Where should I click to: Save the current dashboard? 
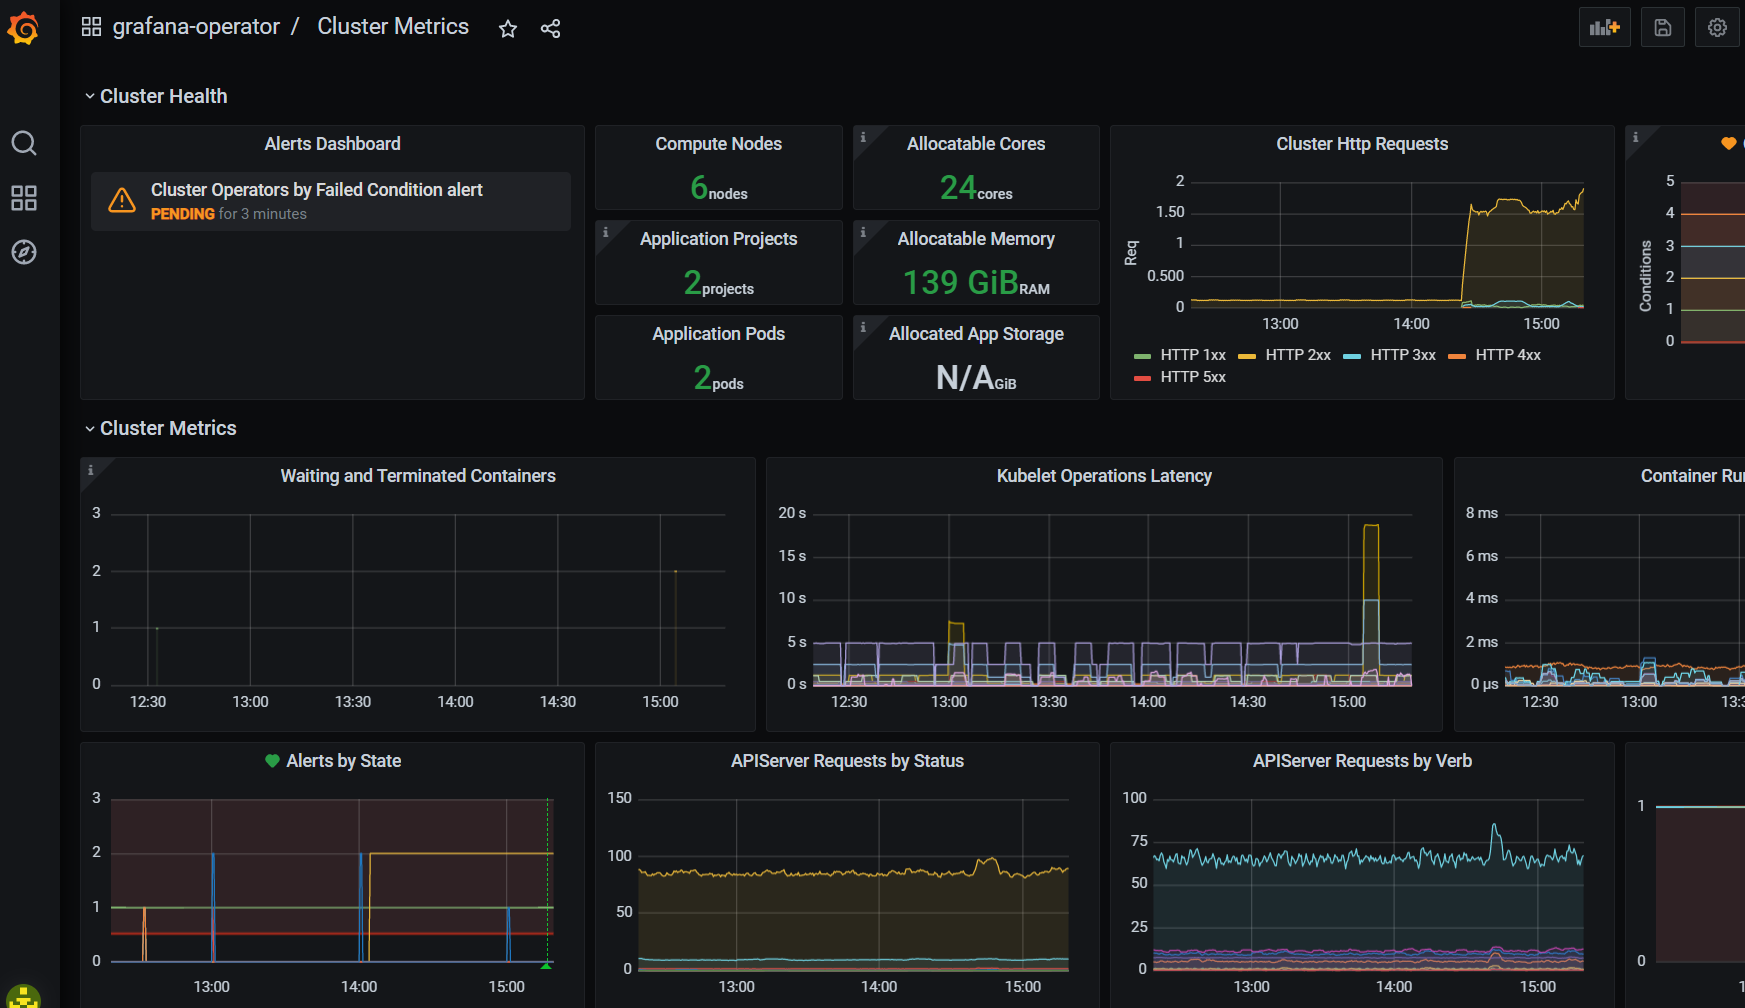point(1662,27)
